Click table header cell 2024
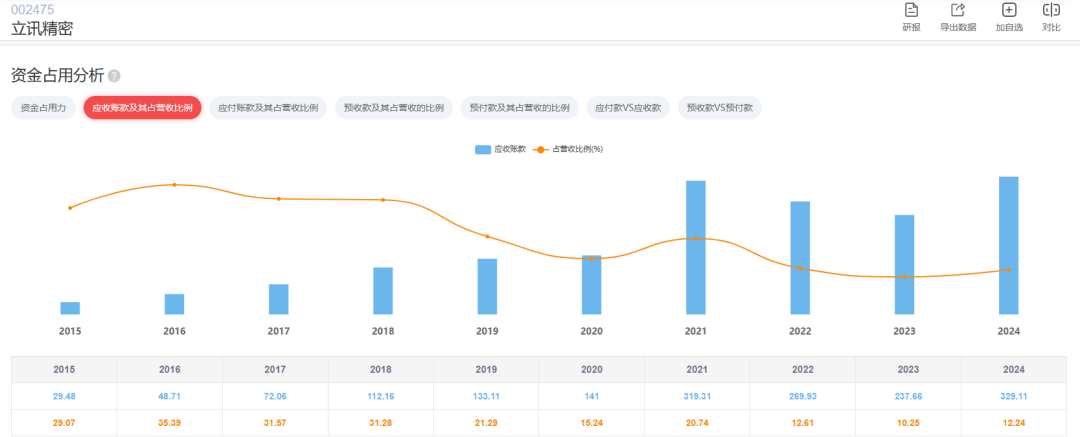 tap(1014, 369)
